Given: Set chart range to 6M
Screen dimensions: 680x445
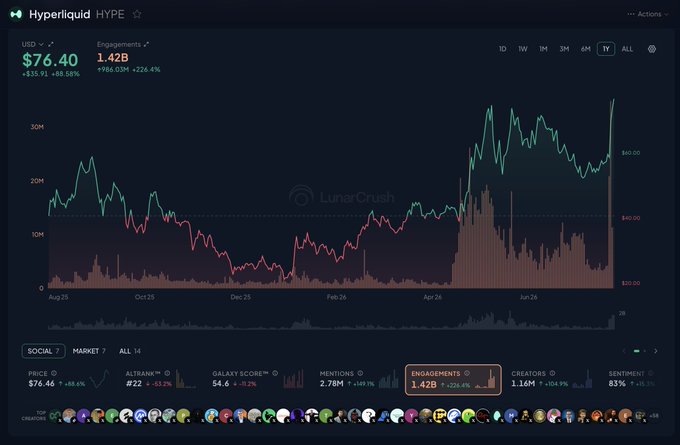Looking at the screenshot, I should point(585,49).
